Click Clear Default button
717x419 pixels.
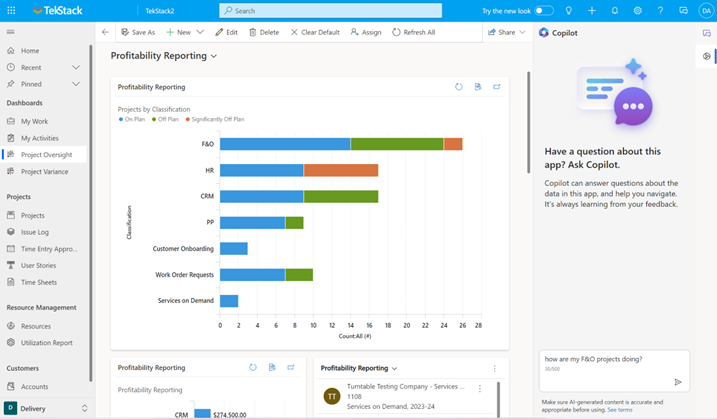(315, 32)
